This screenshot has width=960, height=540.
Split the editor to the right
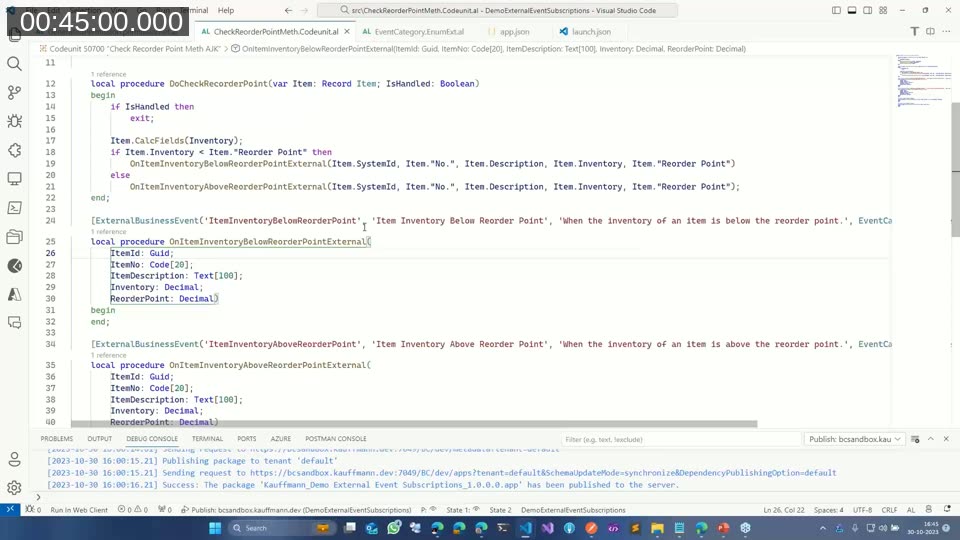coord(930,31)
